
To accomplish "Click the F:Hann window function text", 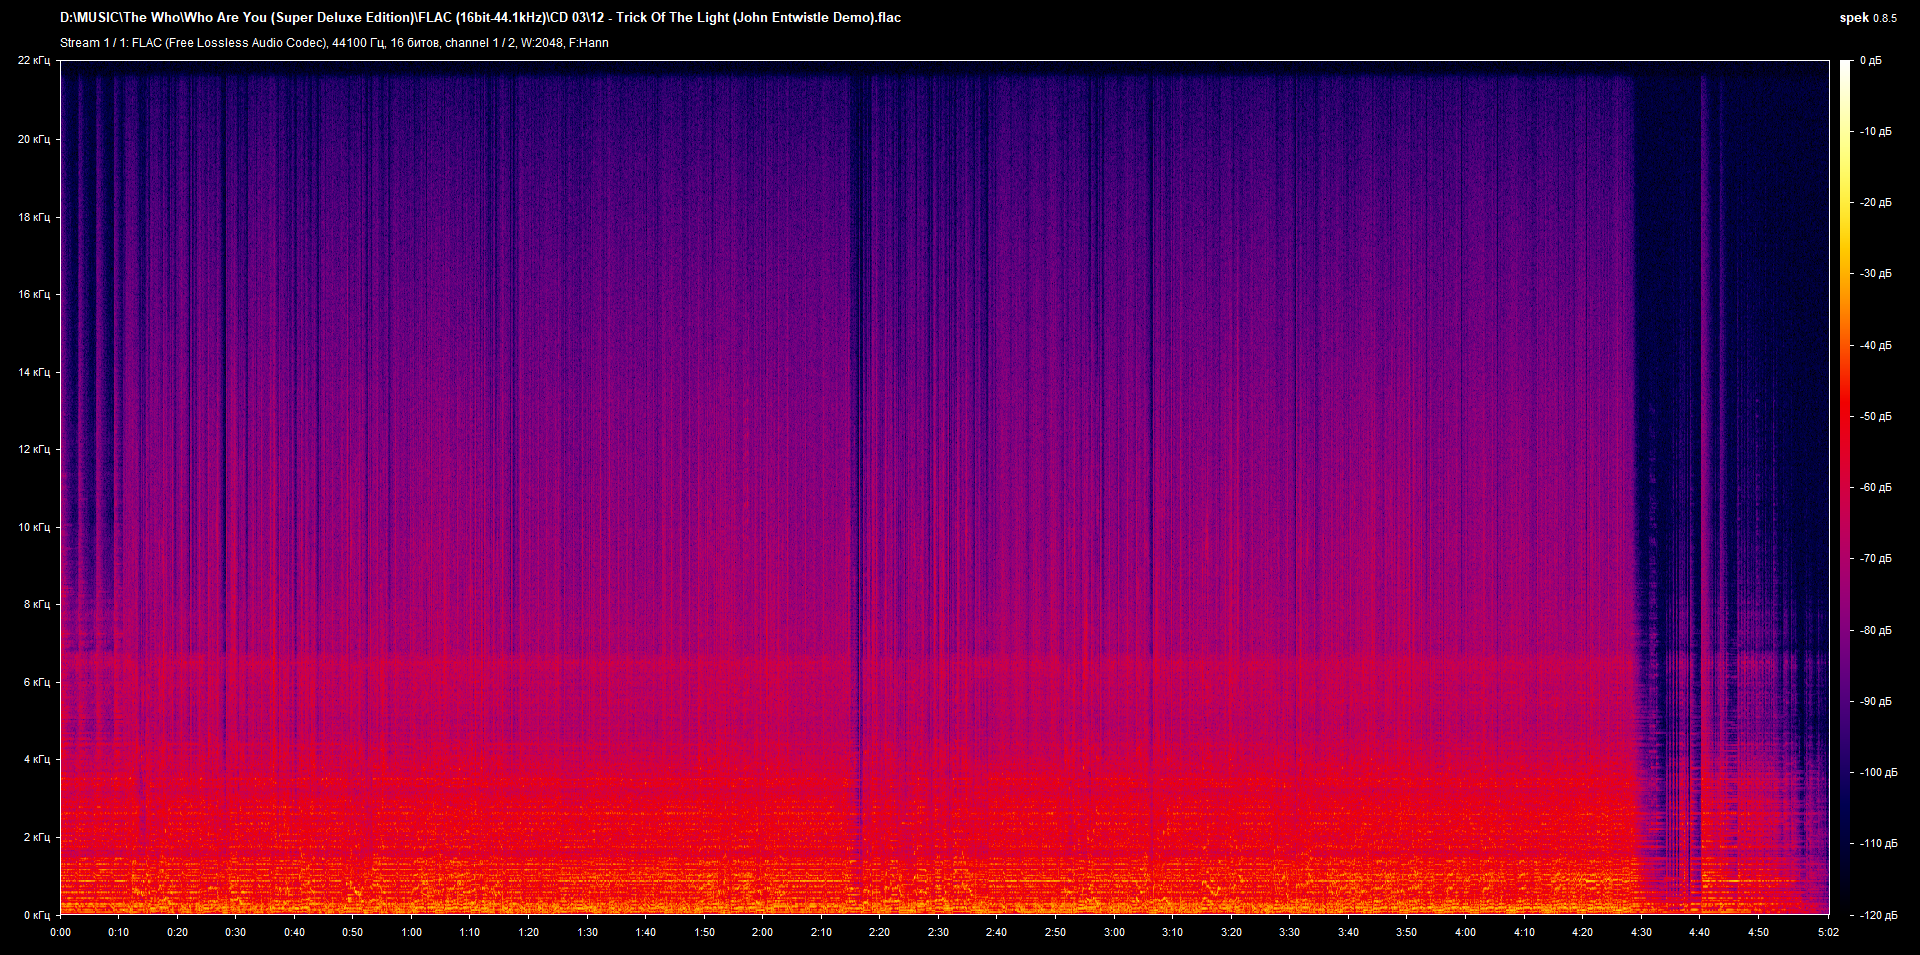I will click(x=589, y=43).
